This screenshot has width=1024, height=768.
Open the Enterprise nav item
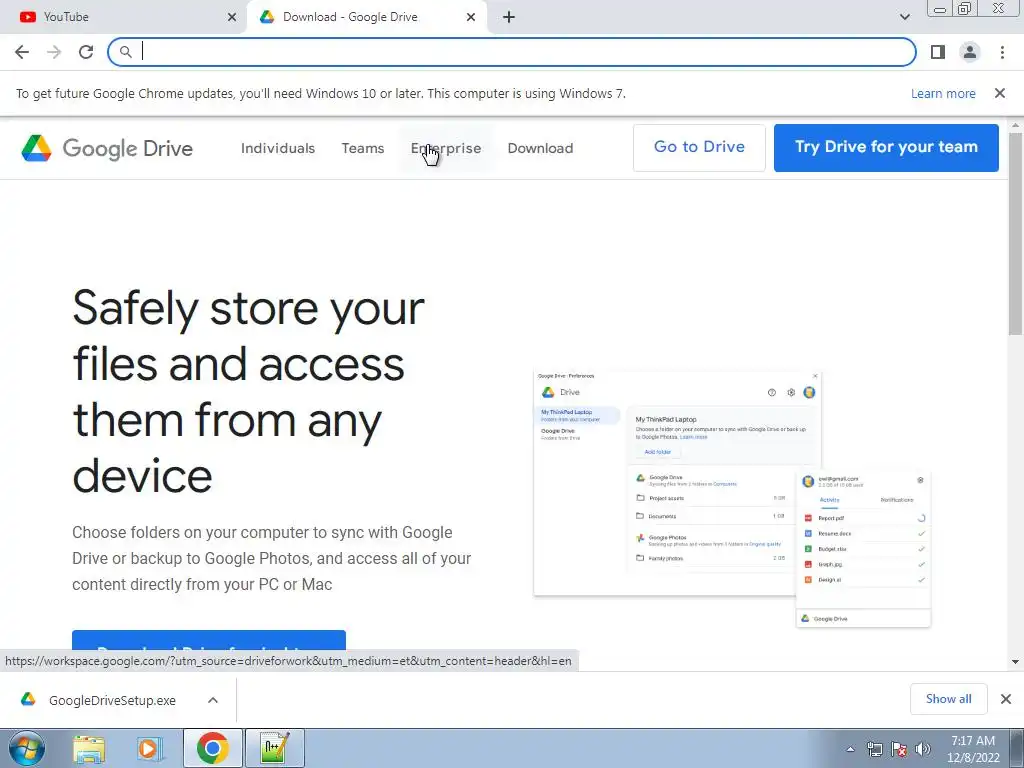point(446,148)
